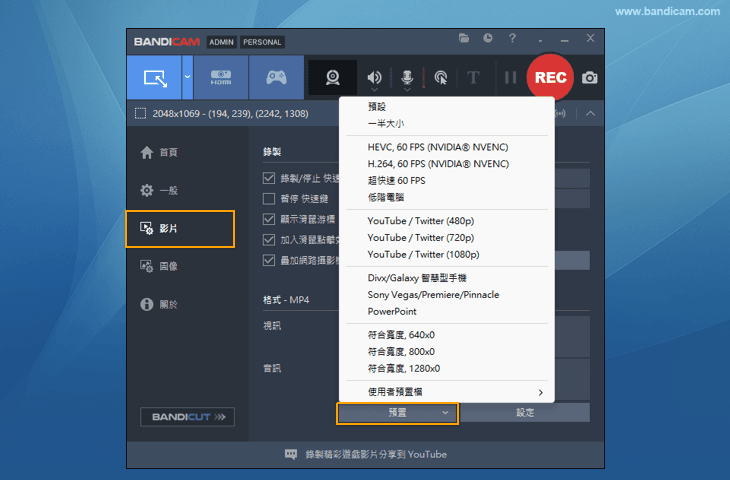Take a screenshot with camera icon

[589, 78]
